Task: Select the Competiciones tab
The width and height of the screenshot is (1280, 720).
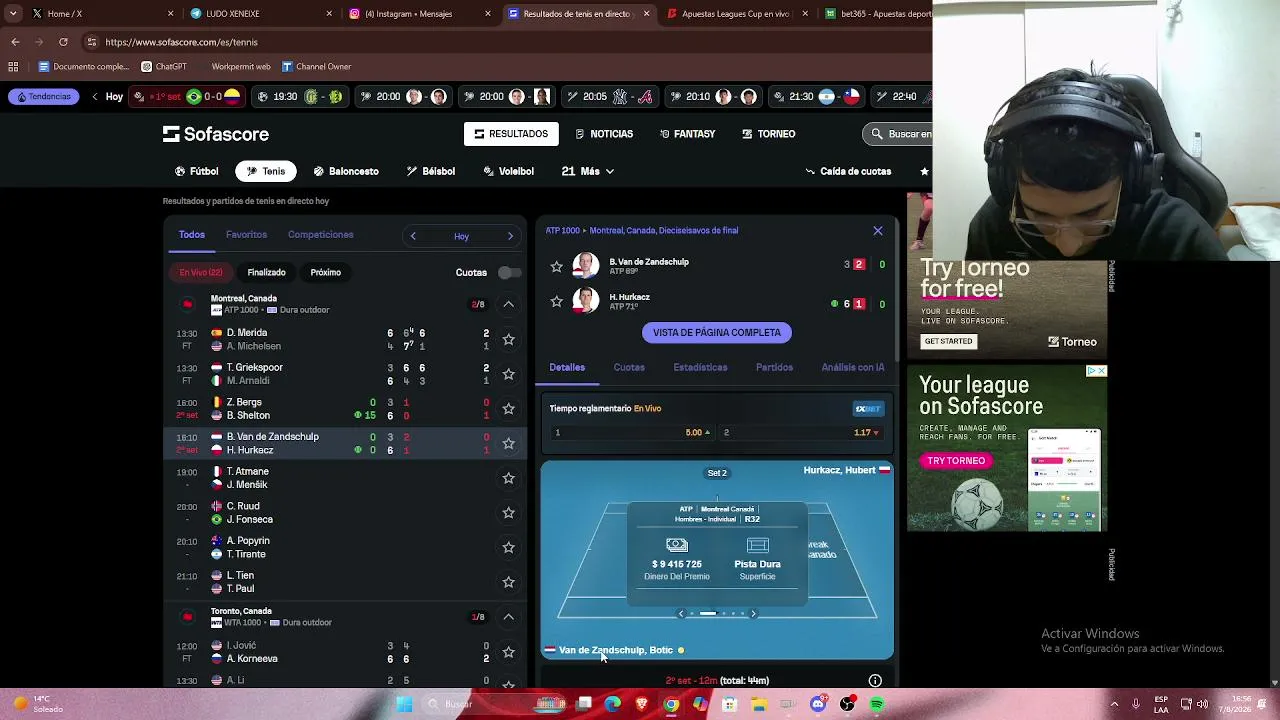Action: pos(320,235)
